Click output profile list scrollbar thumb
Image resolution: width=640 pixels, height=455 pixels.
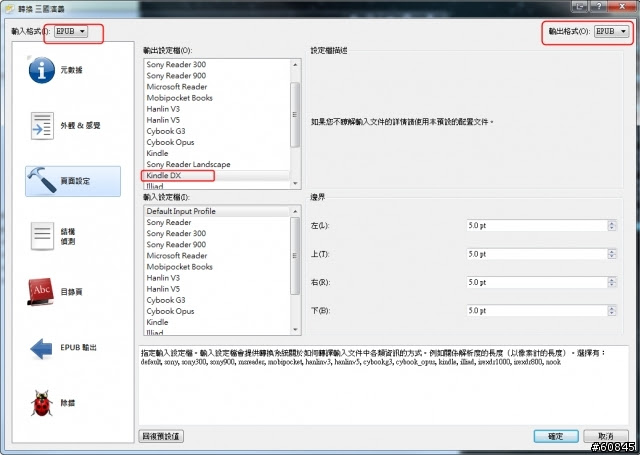(x=295, y=114)
